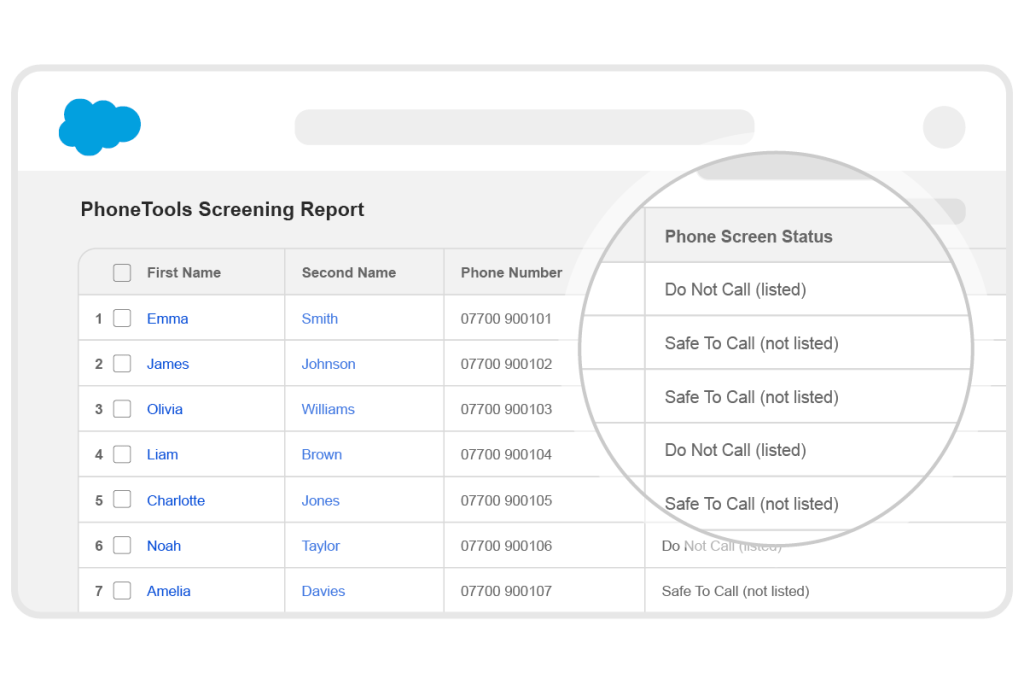The image size is (1024, 684).
Task: Click Olivia's Safe To Call status
Action: coord(752,397)
